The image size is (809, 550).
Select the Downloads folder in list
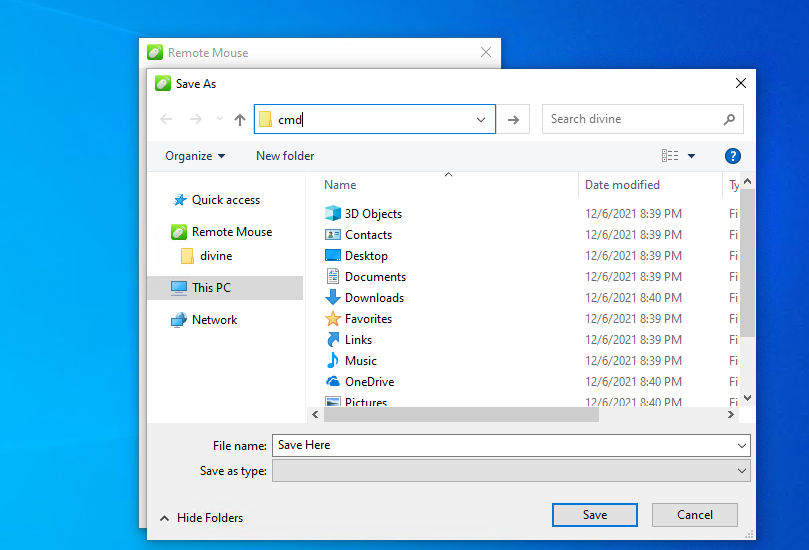tap(374, 298)
